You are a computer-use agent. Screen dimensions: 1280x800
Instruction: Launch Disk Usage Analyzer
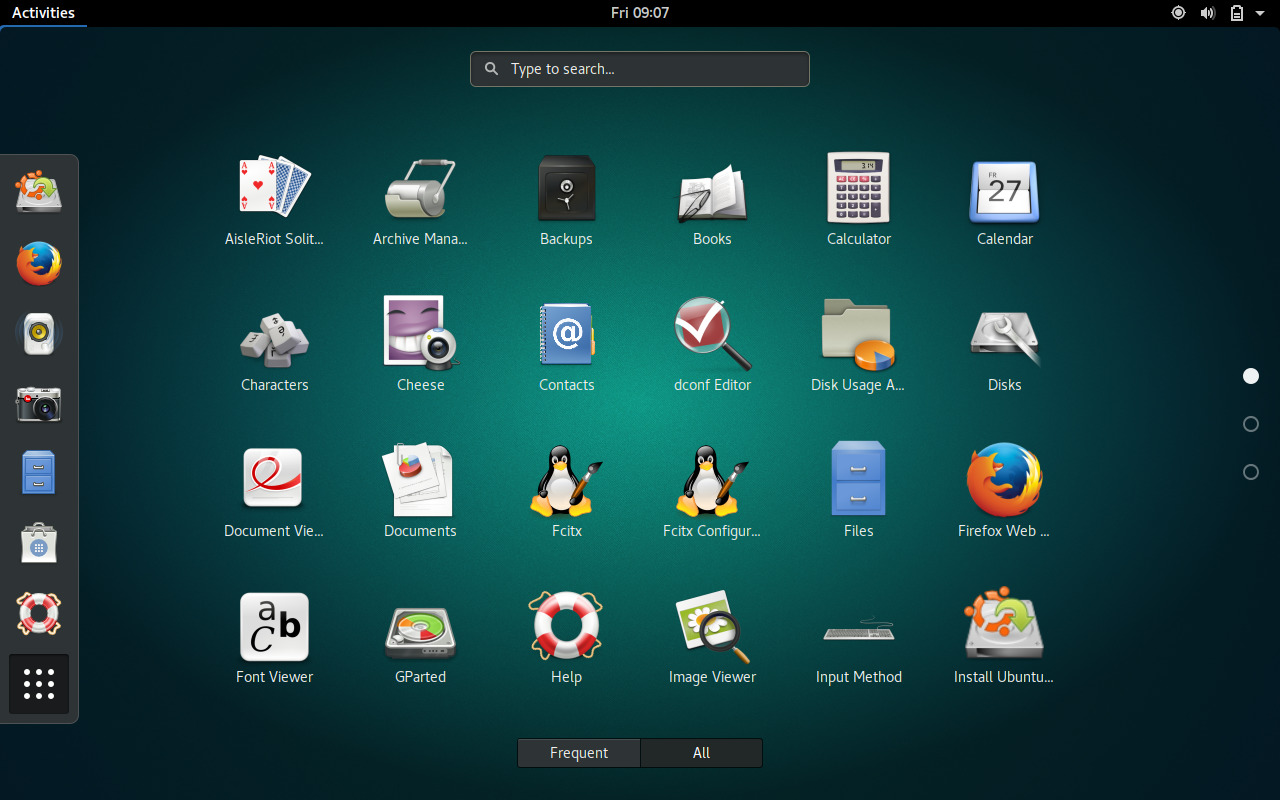coord(858,334)
